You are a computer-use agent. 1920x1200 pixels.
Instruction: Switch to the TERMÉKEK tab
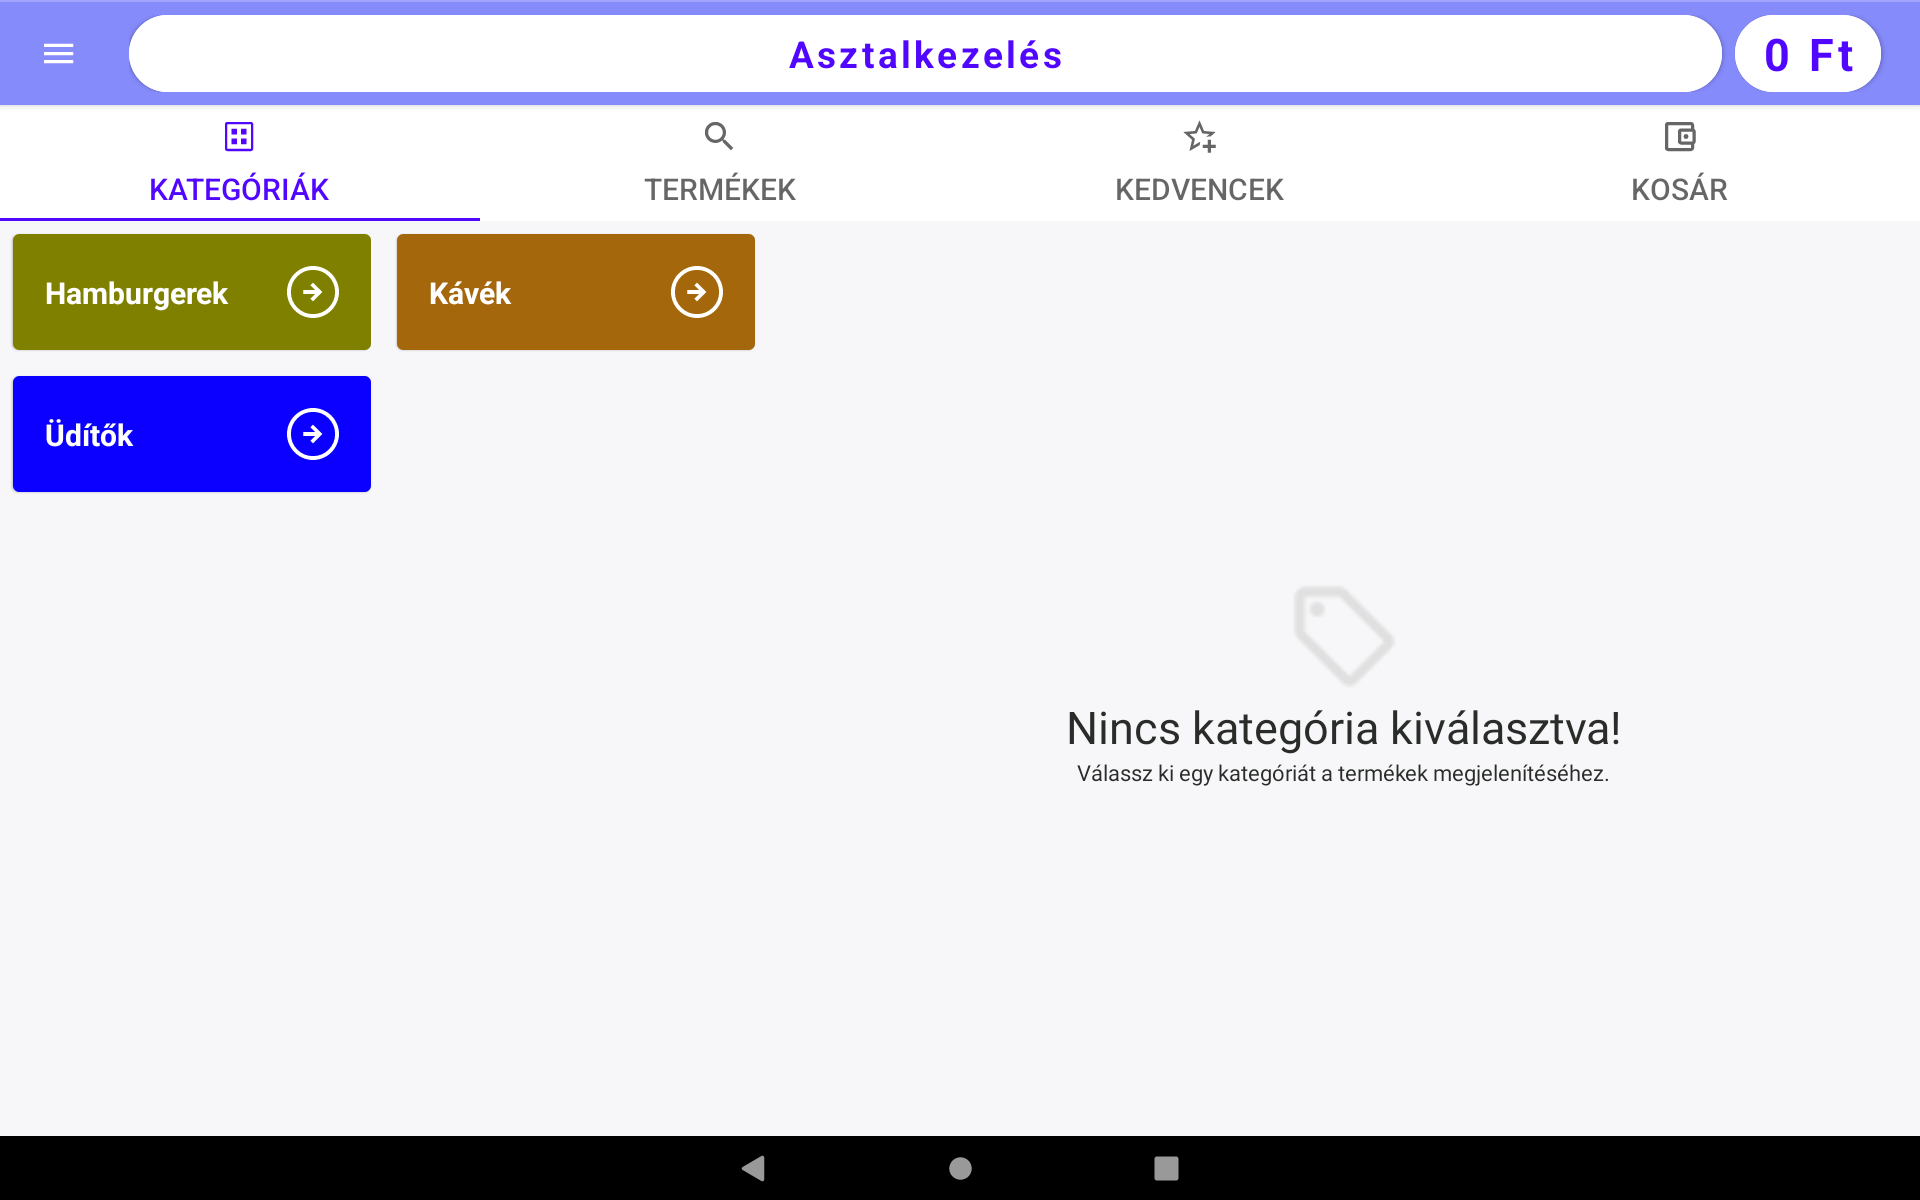coord(718,189)
